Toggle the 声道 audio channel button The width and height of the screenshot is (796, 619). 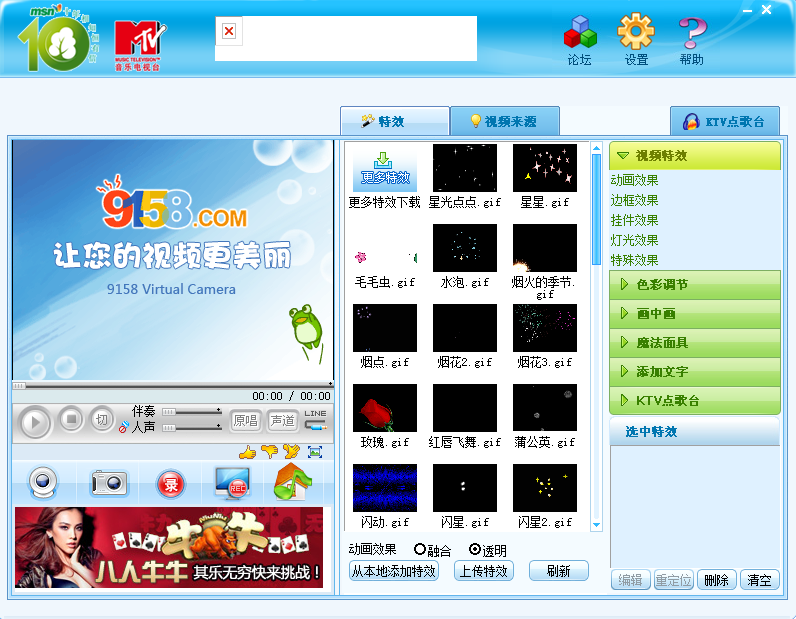282,420
